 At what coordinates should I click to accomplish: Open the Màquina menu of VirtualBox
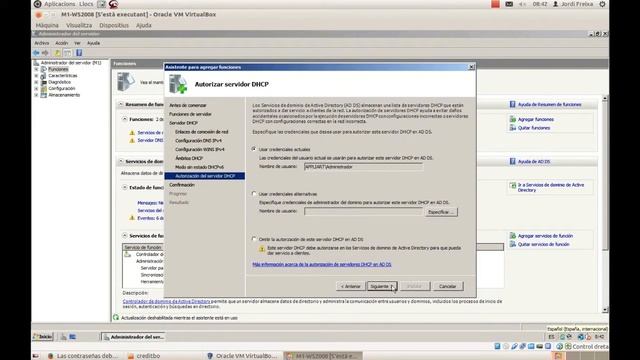47,25
